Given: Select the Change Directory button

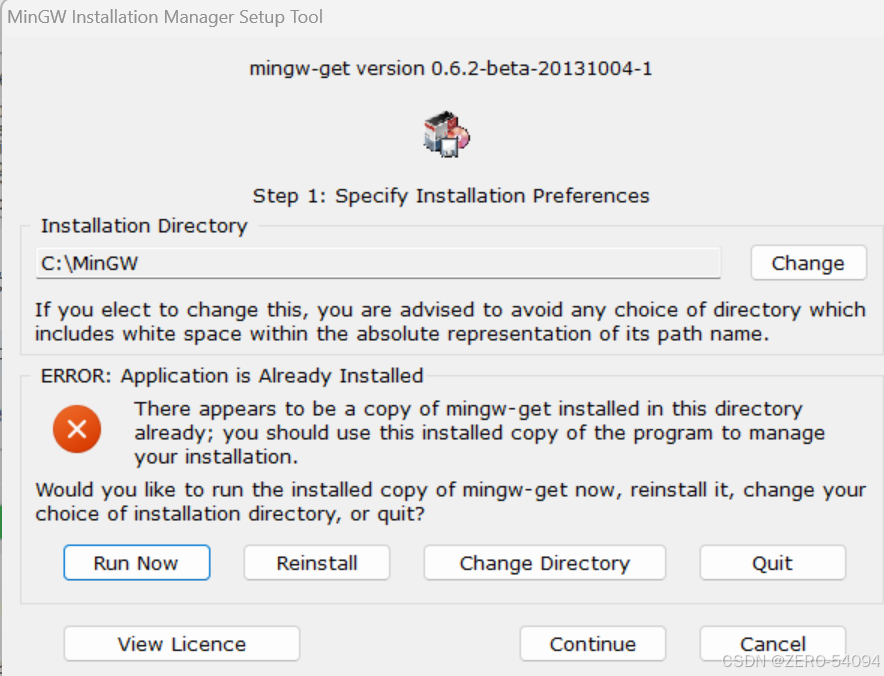Looking at the screenshot, I should [x=545, y=563].
